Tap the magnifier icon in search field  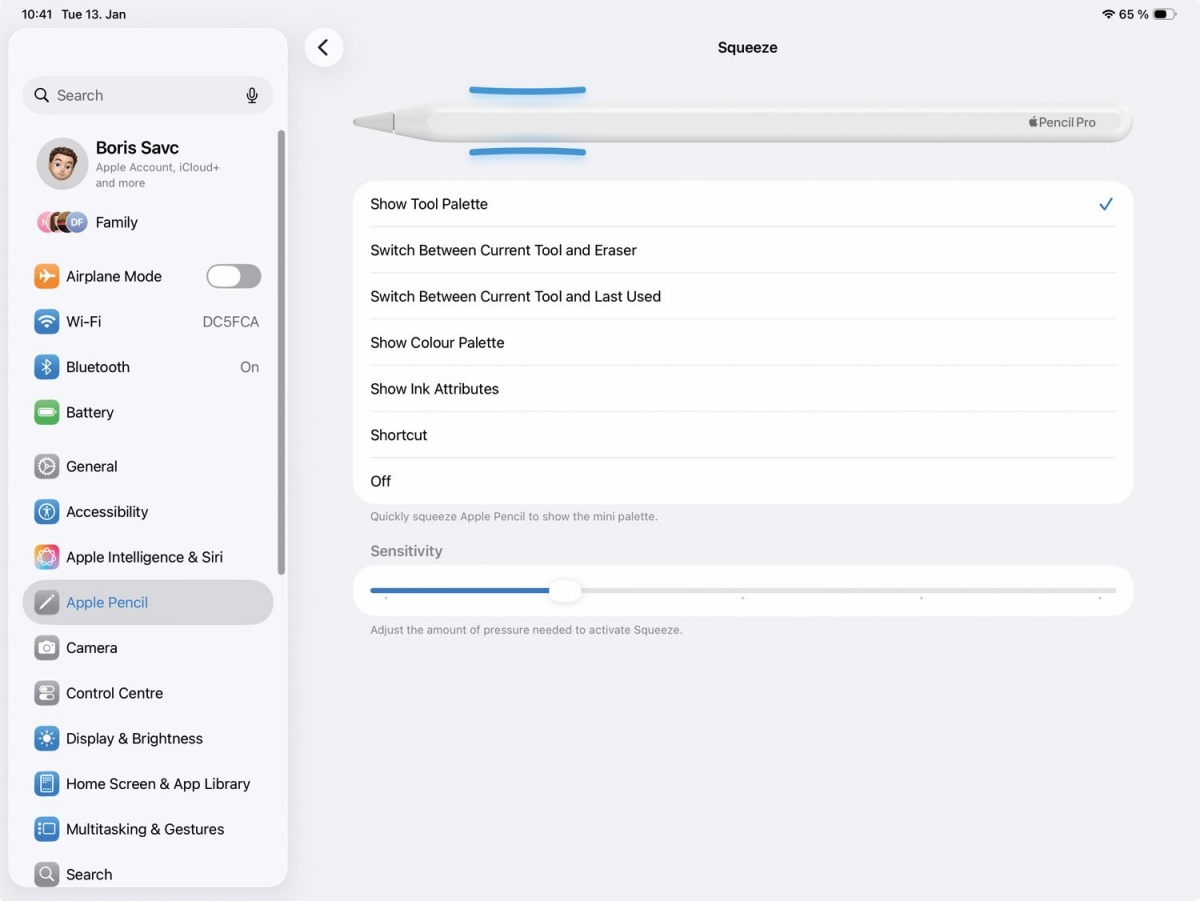click(x=41, y=95)
